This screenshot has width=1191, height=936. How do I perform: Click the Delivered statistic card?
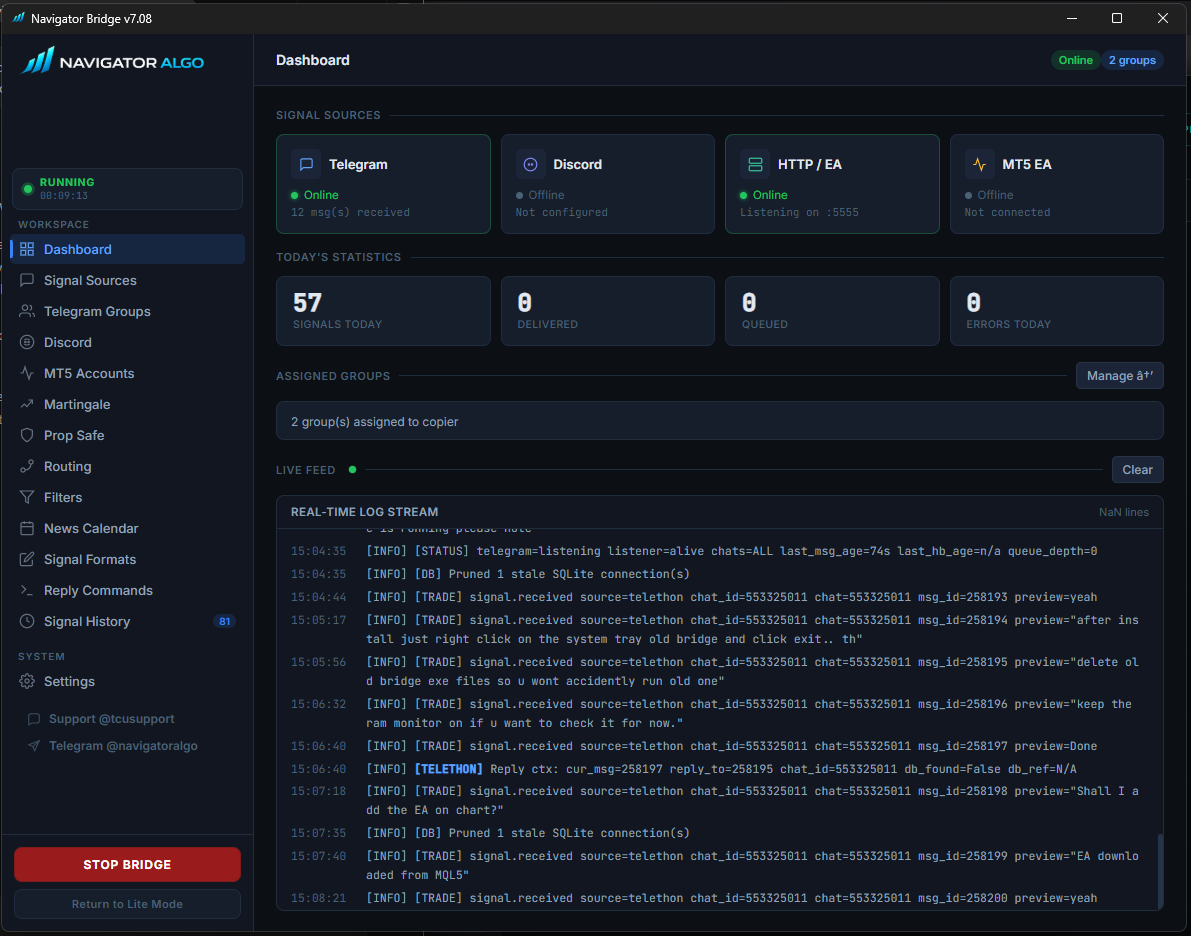click(608, 311)
